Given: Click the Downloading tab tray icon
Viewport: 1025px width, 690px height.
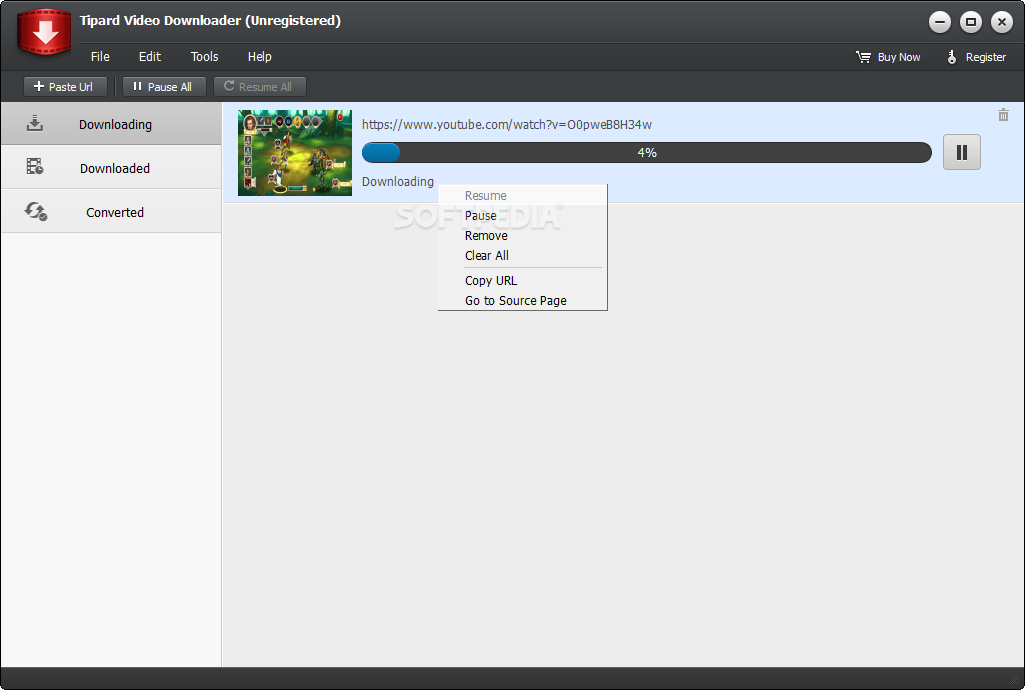Looking at the screenshot, I should [35, 123].
